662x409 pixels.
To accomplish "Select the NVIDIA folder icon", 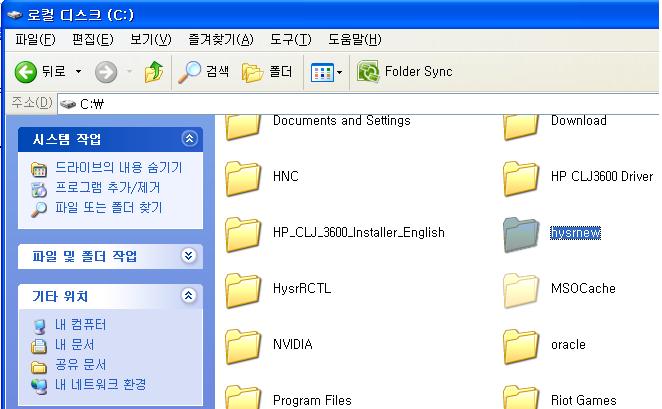I will [243, 346].
